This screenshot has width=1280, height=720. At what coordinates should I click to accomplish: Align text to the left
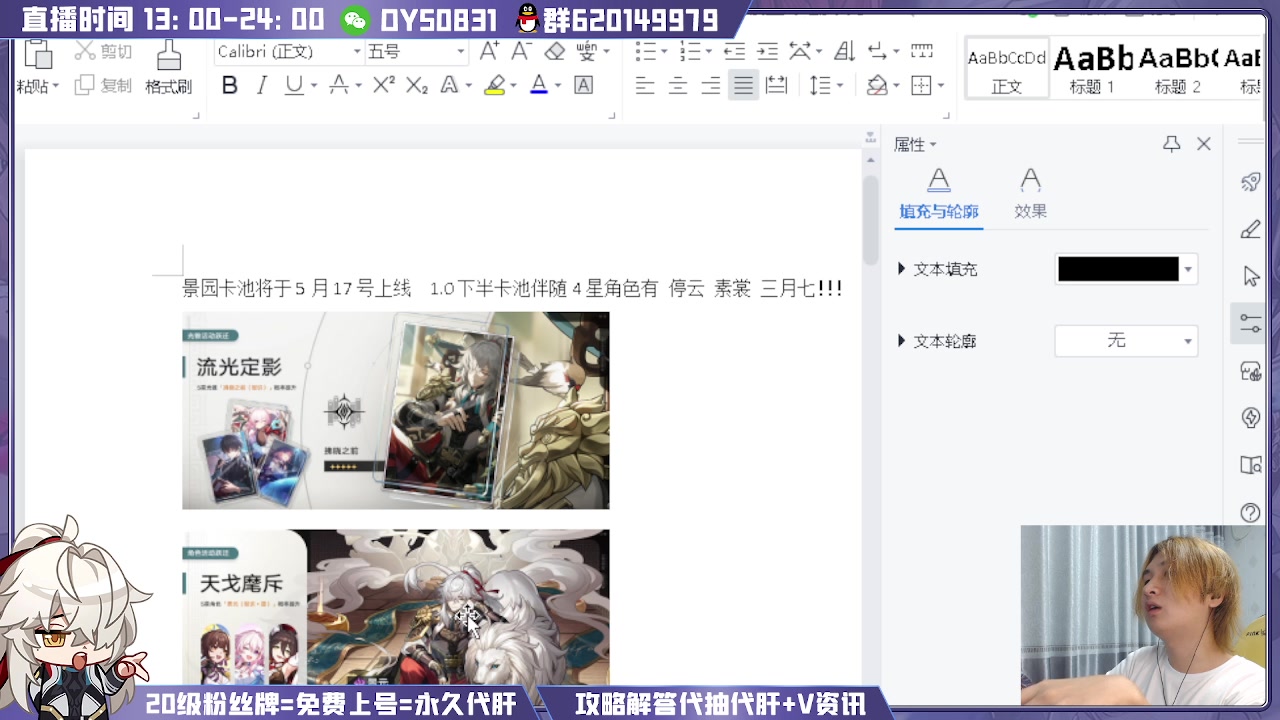645,86
